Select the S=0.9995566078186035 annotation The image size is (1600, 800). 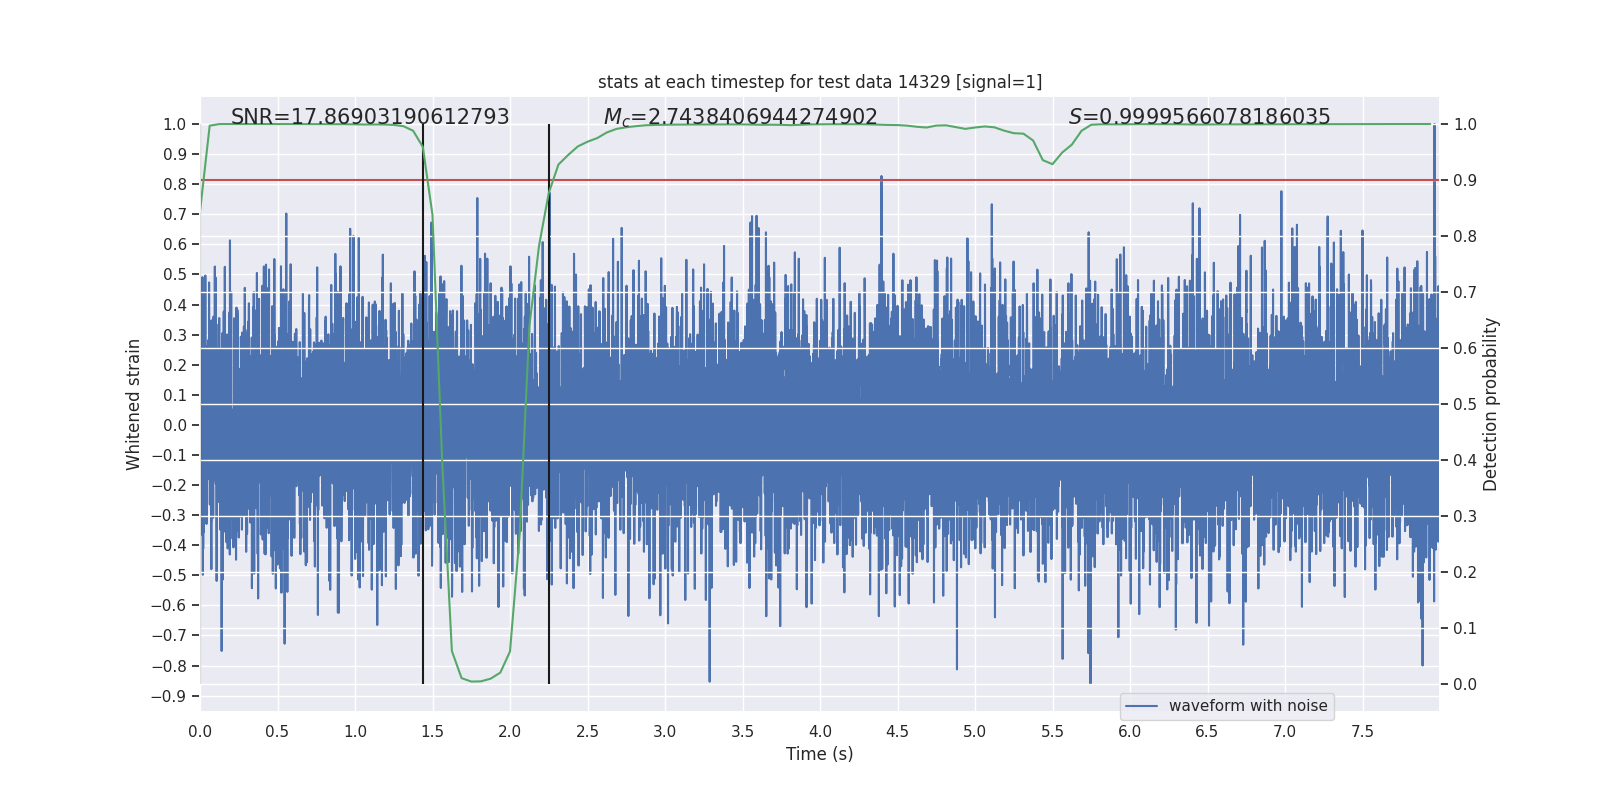(x=1200, y=117)
